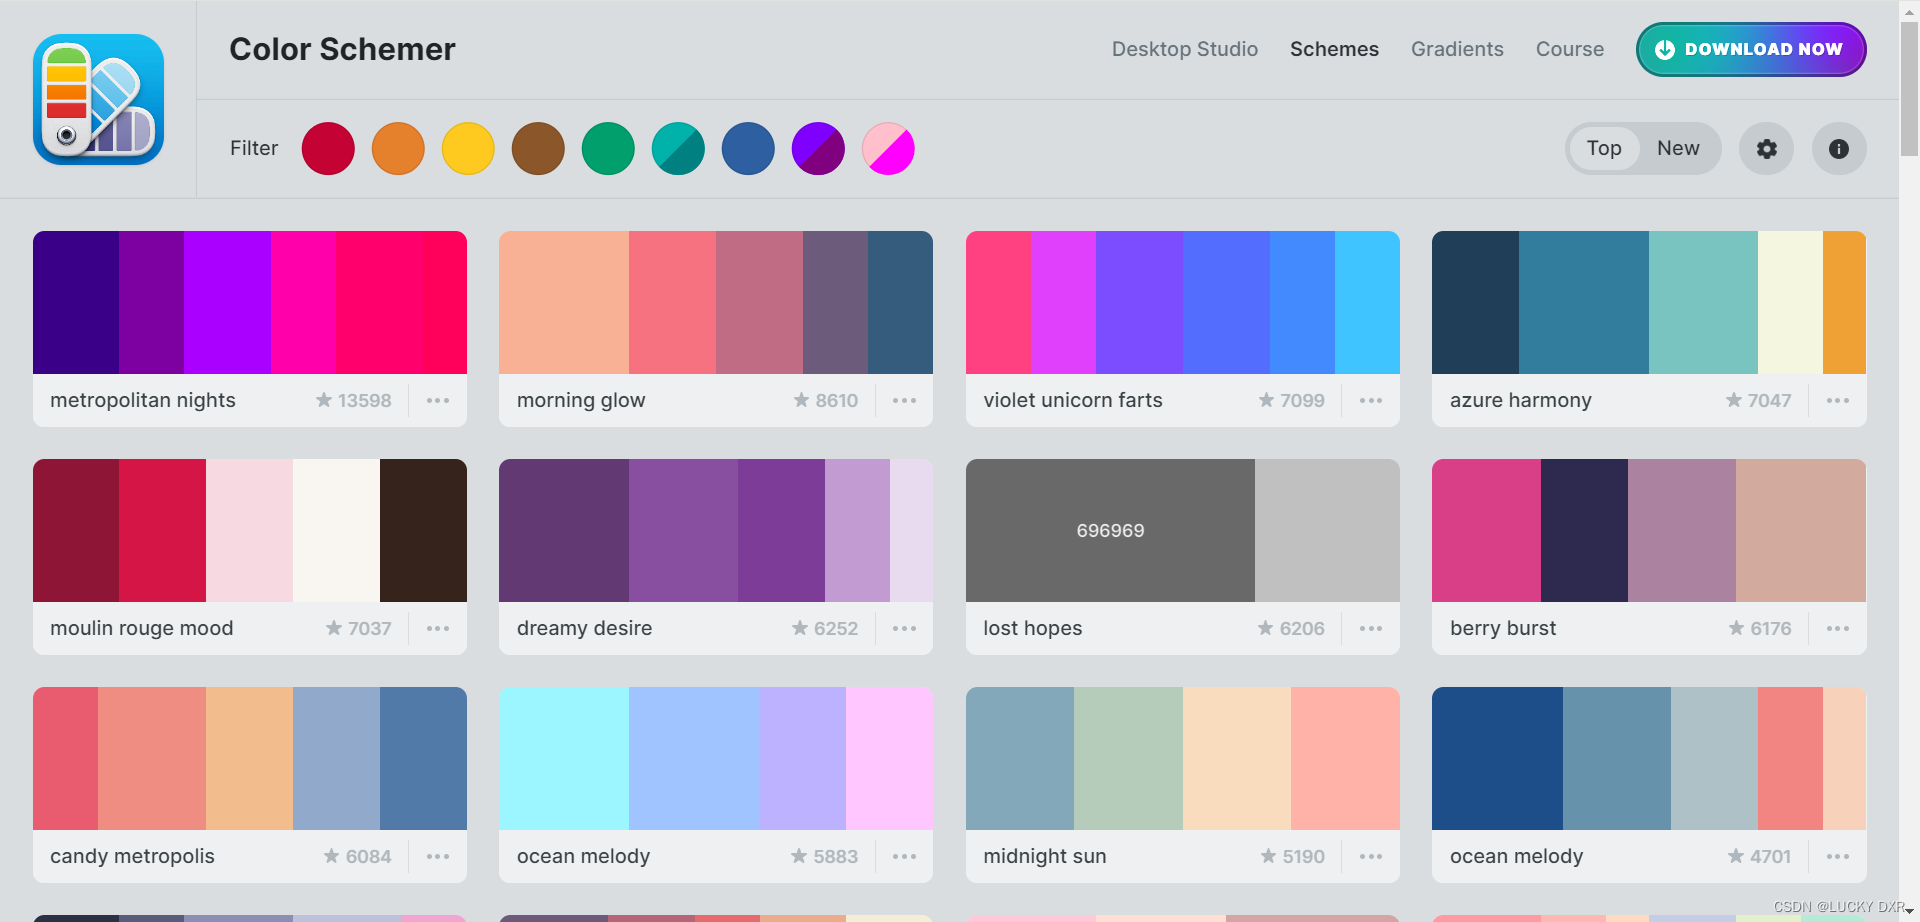Filter schemes by teal
Image resolution: width=1920 pixels, height=922 pixels.
(678, 149)
